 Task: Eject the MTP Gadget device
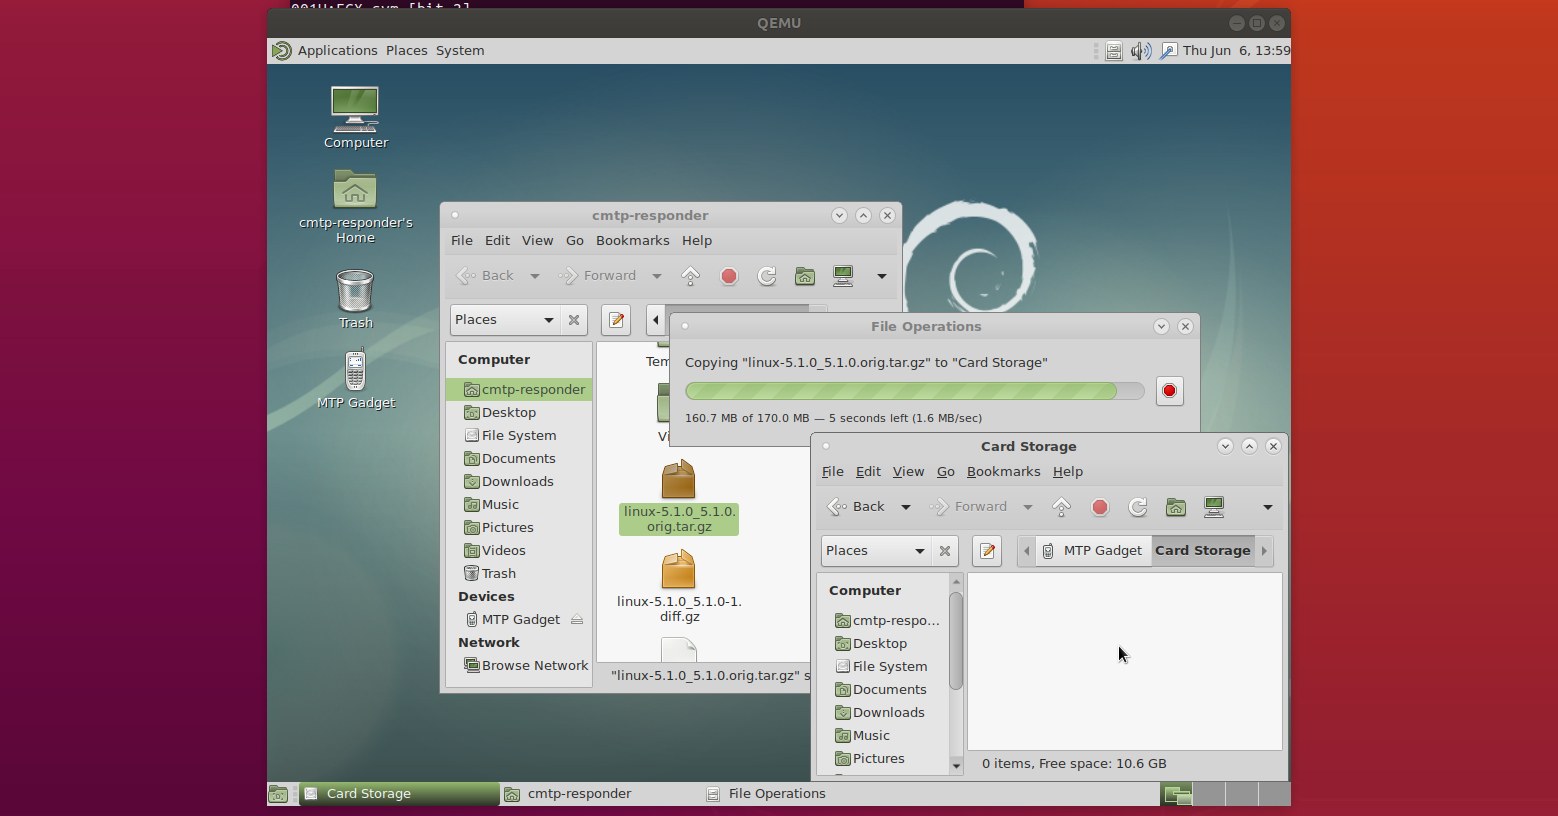coord(577,620)
